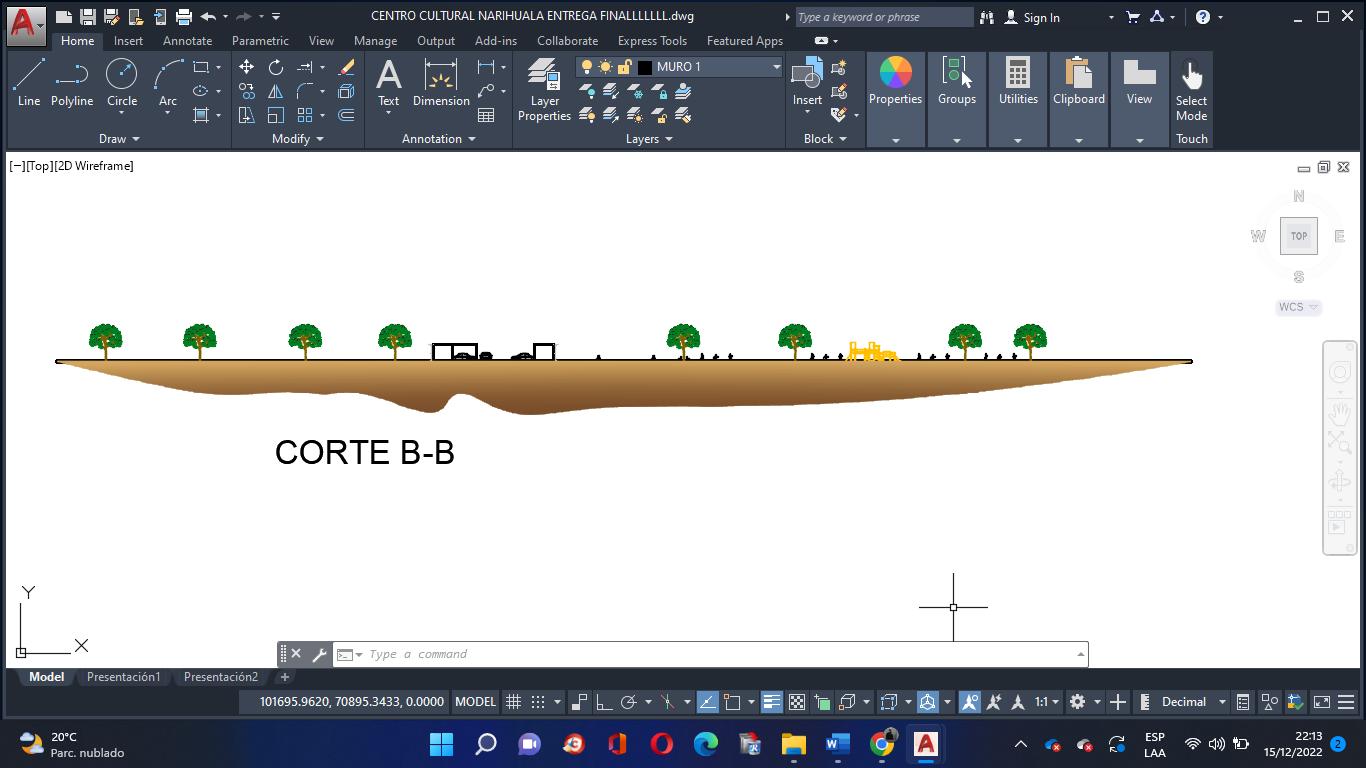Select the Line drawing tool
Screen dimensions: 1366x768
click(x=29, y=82)
